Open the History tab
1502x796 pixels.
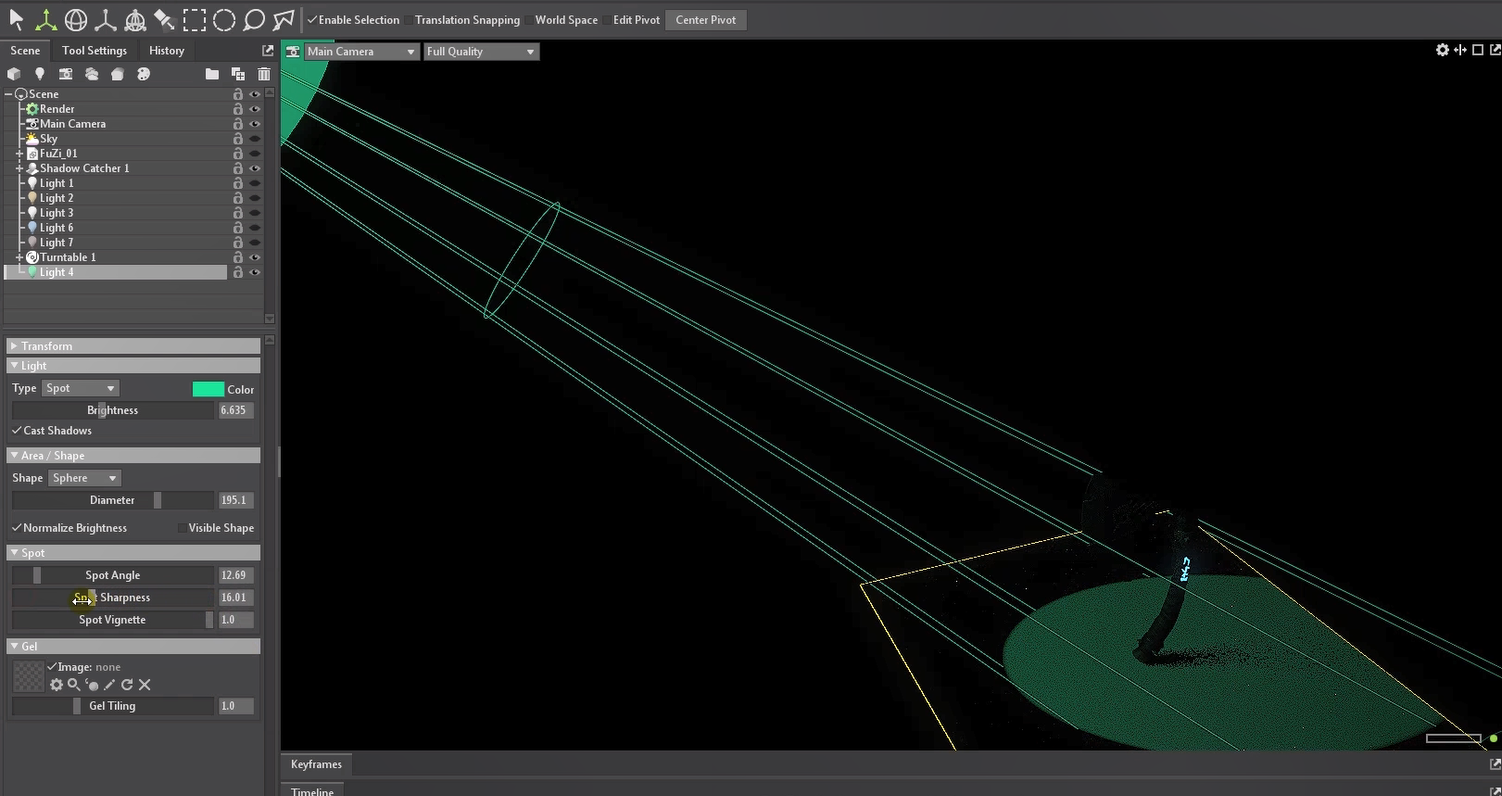[166, 51]
